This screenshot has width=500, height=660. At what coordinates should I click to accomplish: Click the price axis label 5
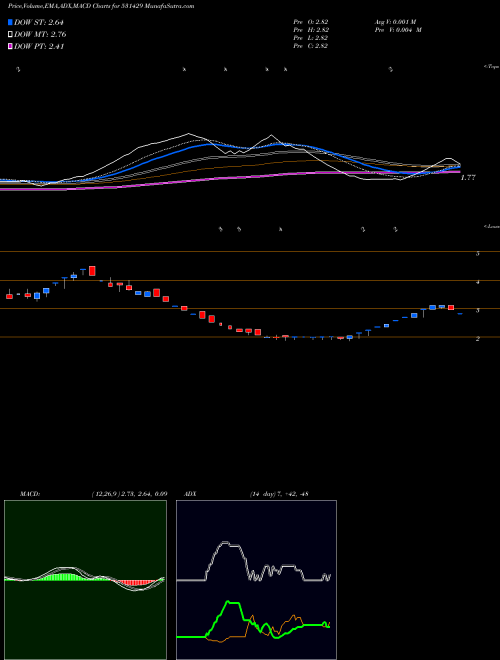click(478, 254)
